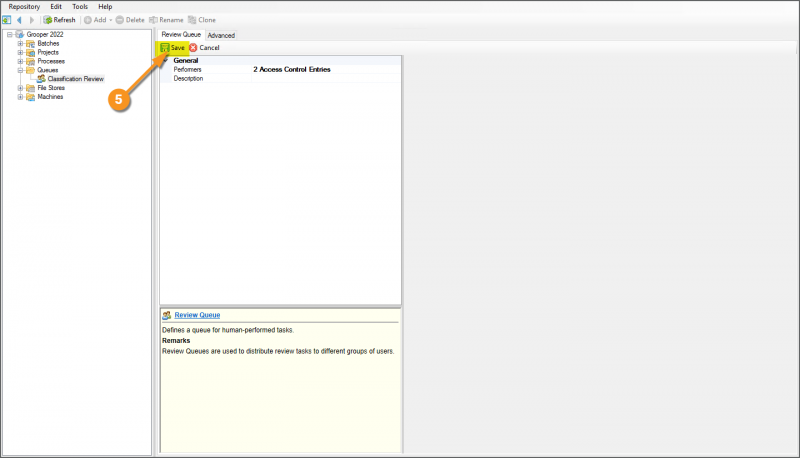Open the Help menu
800x458 pixels.
[x=105, y=7]
